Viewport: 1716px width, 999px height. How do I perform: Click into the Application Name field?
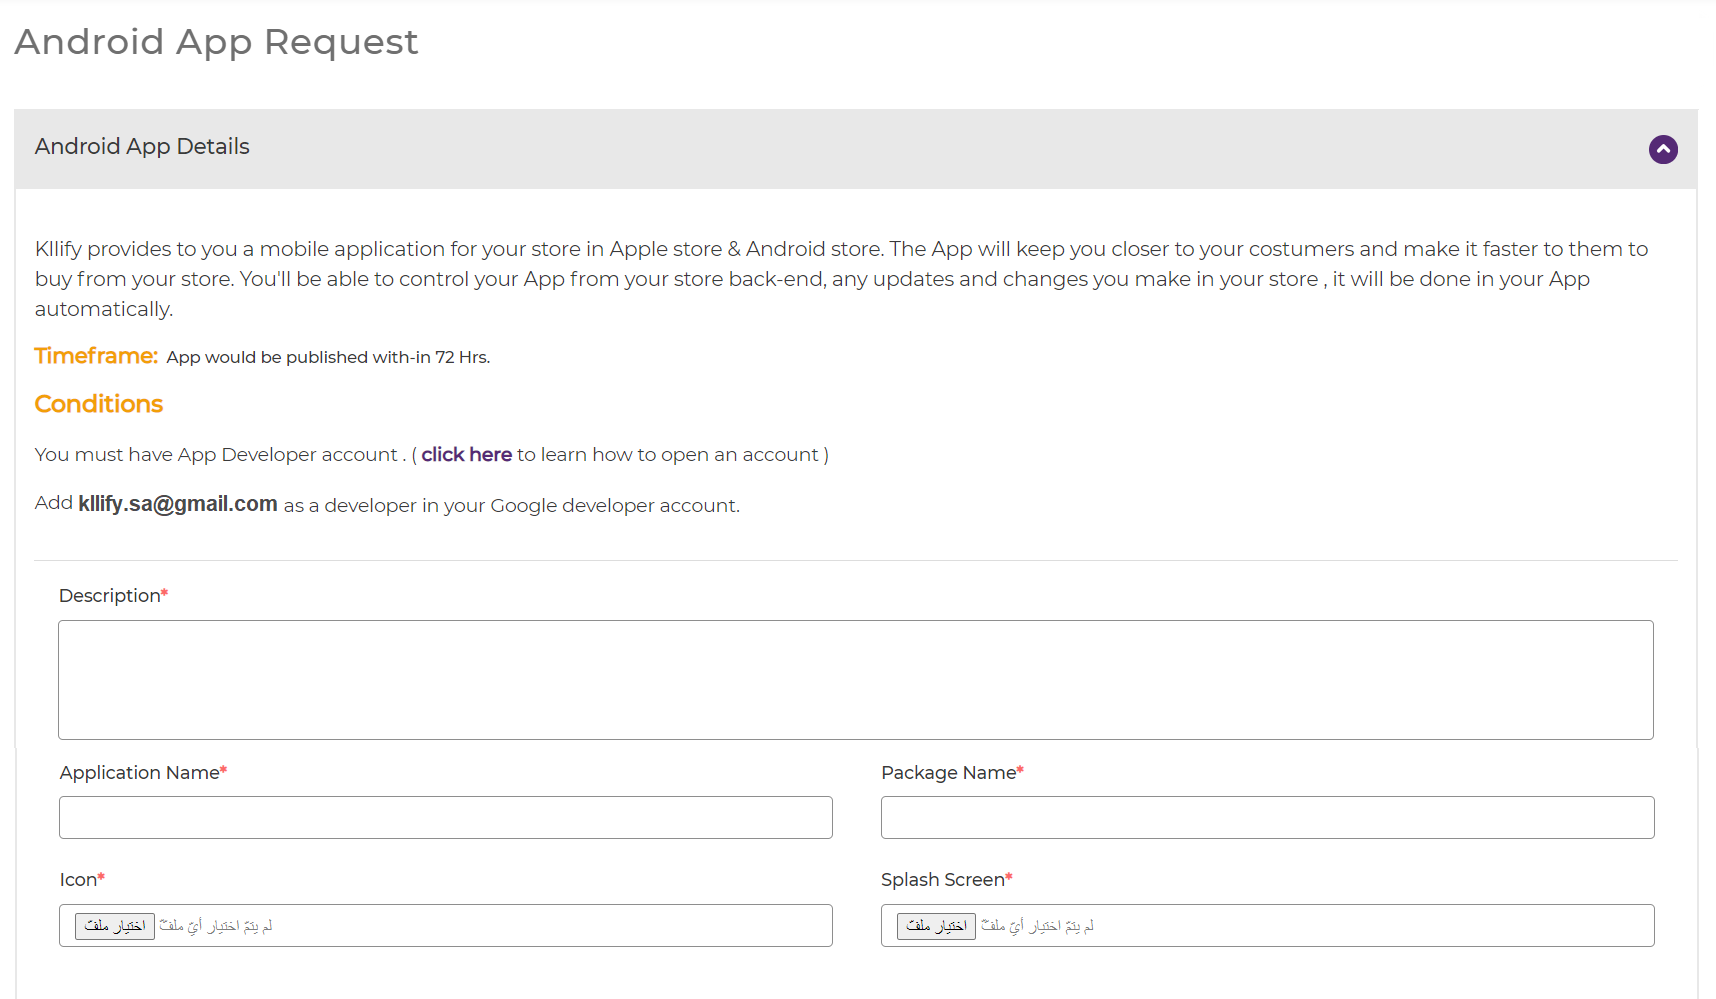[x=445, y=818]
